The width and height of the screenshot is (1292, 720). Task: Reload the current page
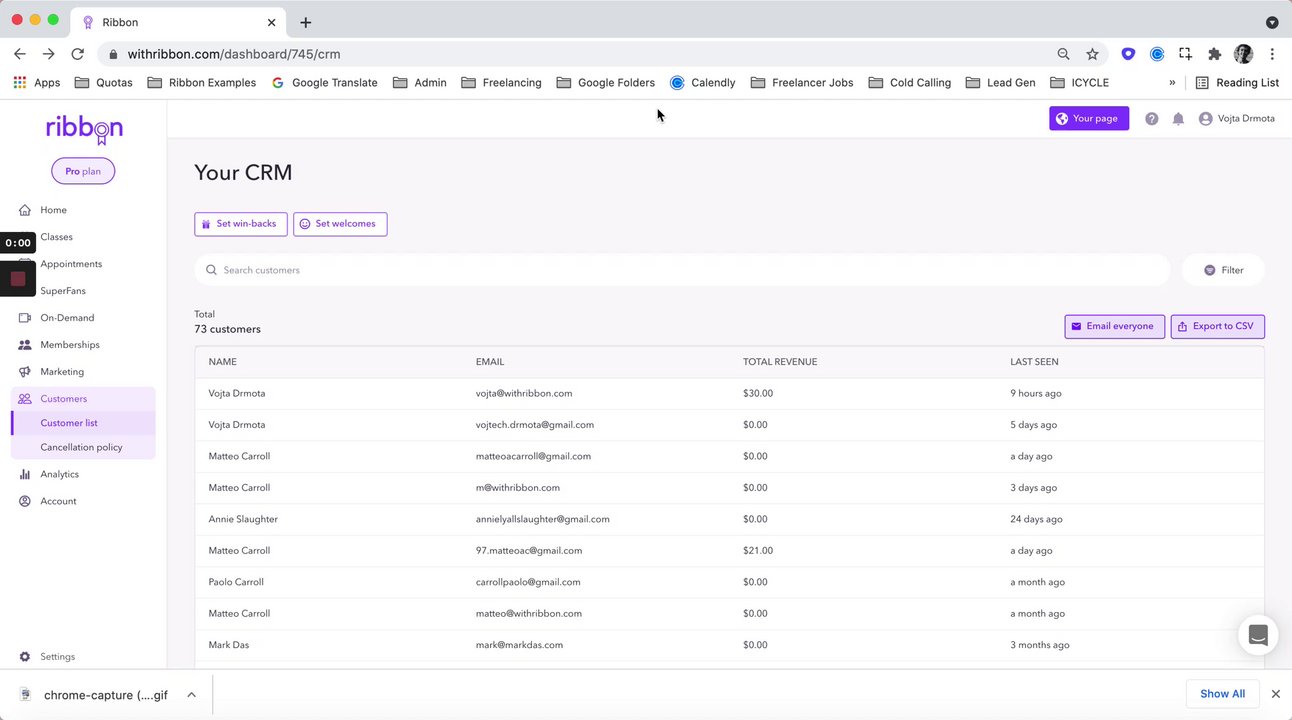[77, 54]
